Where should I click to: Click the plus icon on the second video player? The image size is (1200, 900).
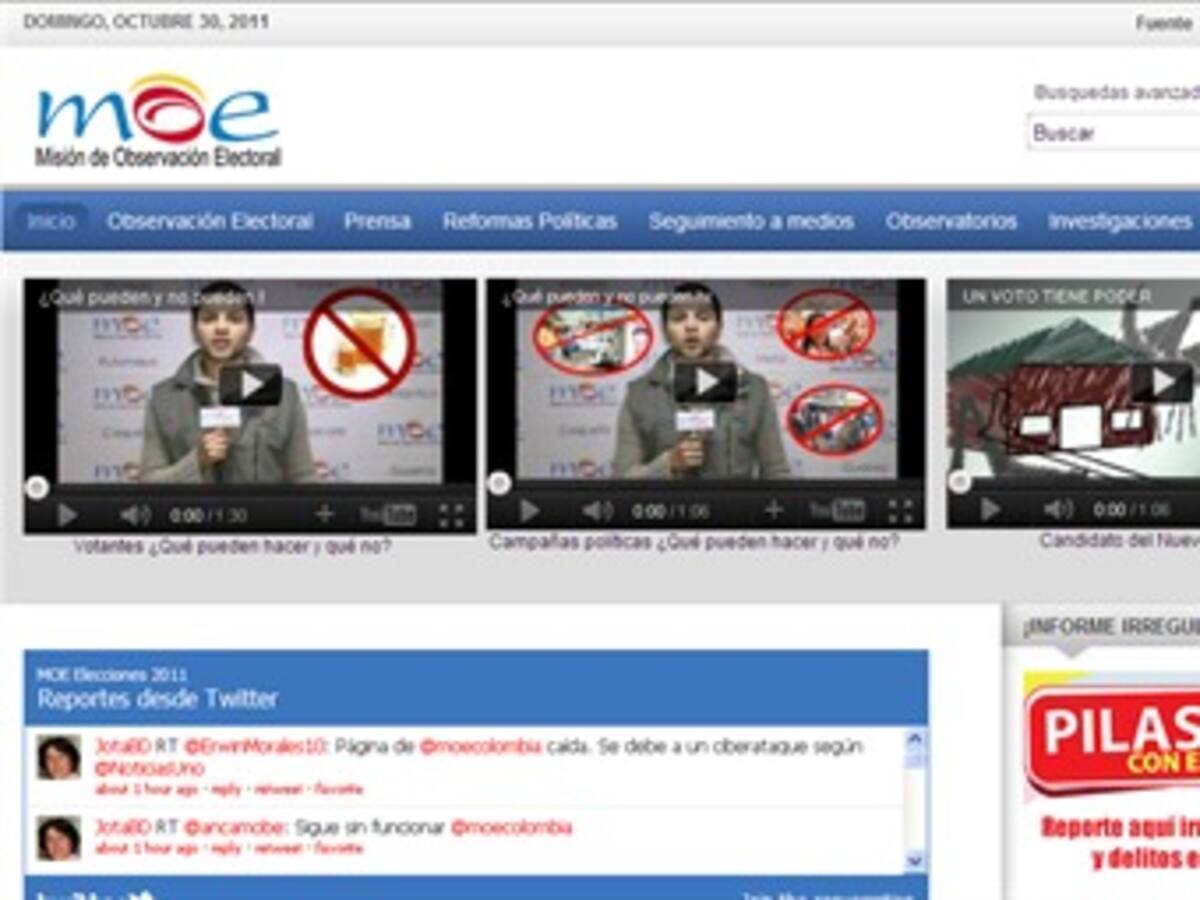click(x=775, y=509)
